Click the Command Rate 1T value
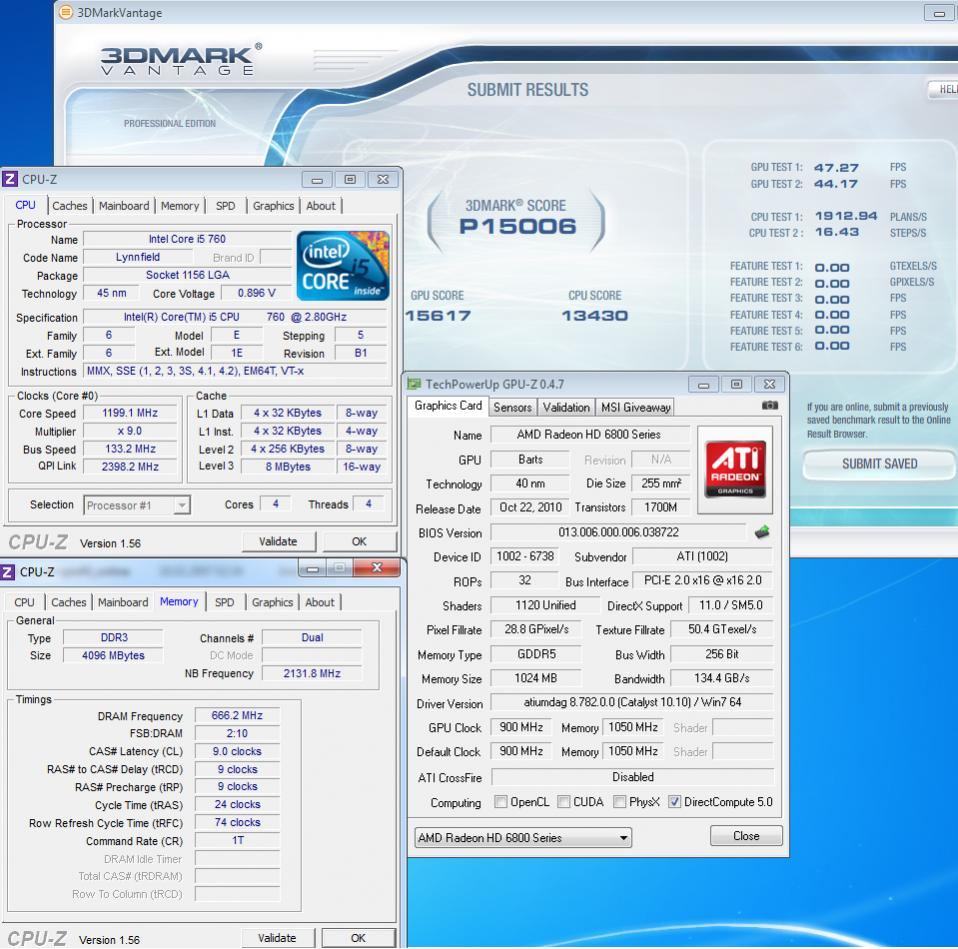This screenshot has width=958, height=949. (237, 841)
